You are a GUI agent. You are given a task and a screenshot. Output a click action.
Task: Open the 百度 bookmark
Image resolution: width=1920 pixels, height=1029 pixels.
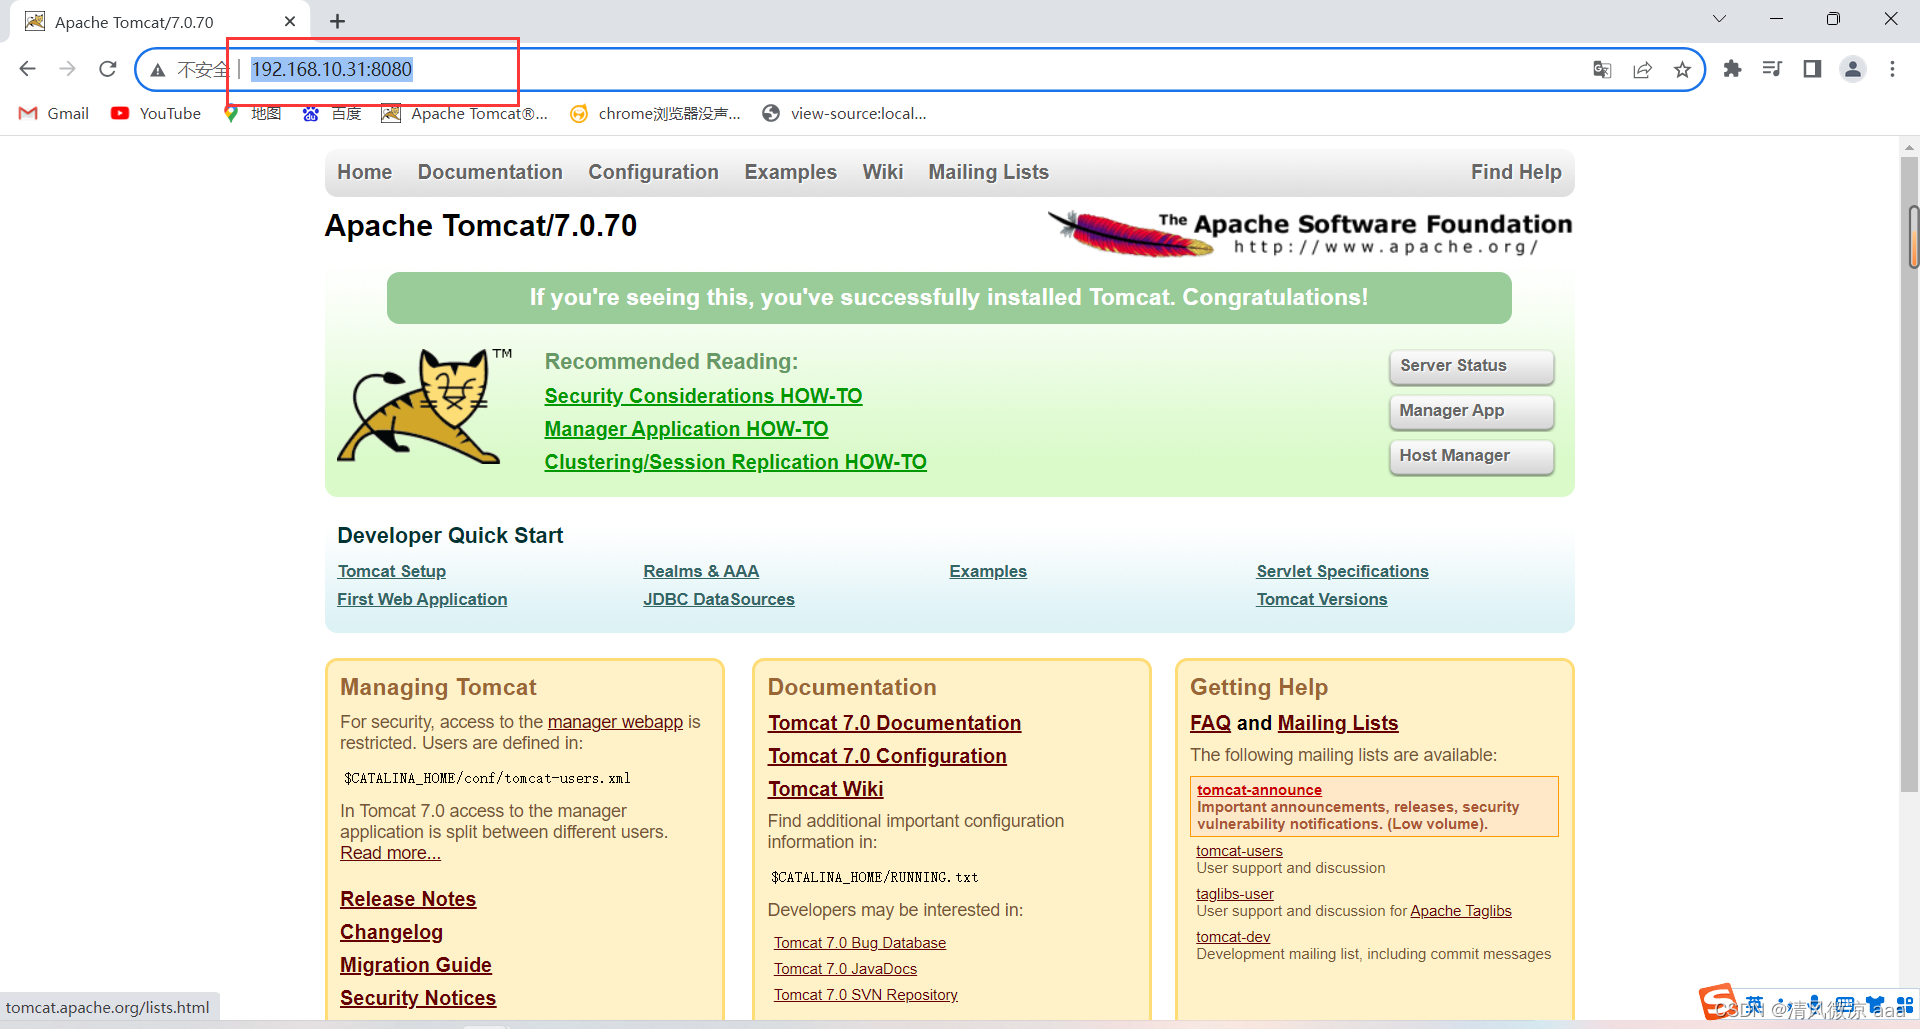click(332, 113)
